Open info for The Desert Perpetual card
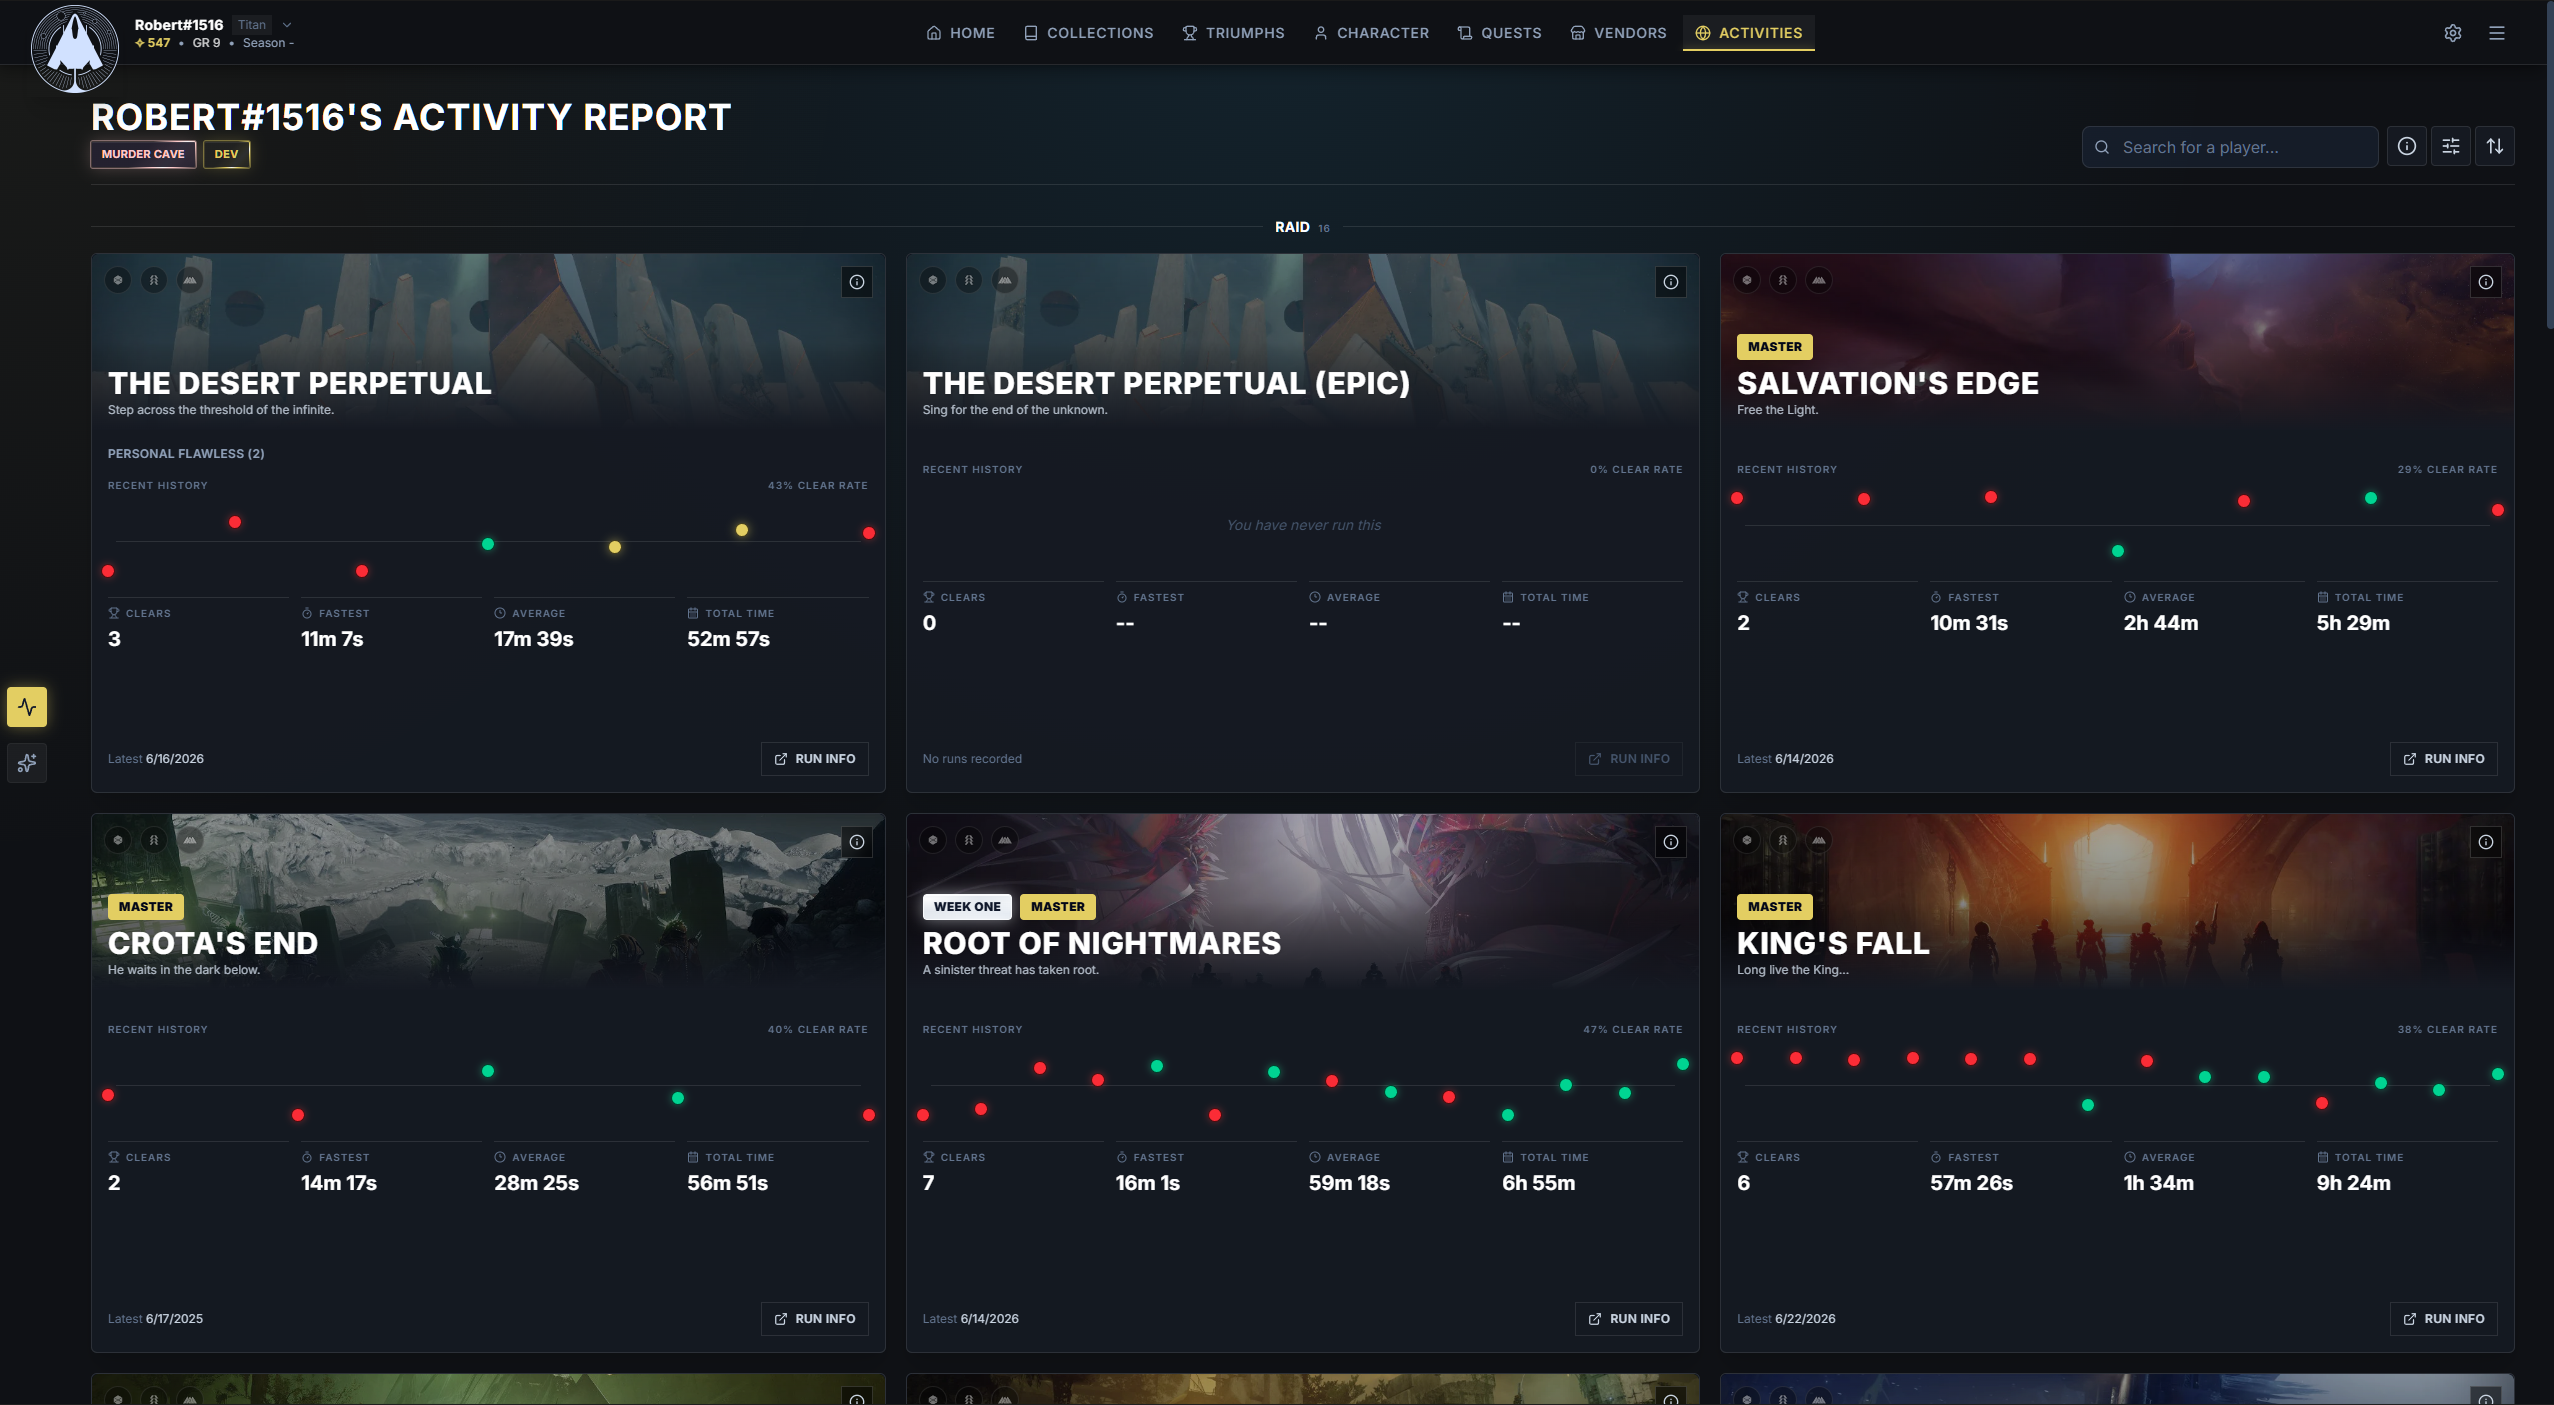Screen dimensions: 2554x1405 click(x=857, y=282)
